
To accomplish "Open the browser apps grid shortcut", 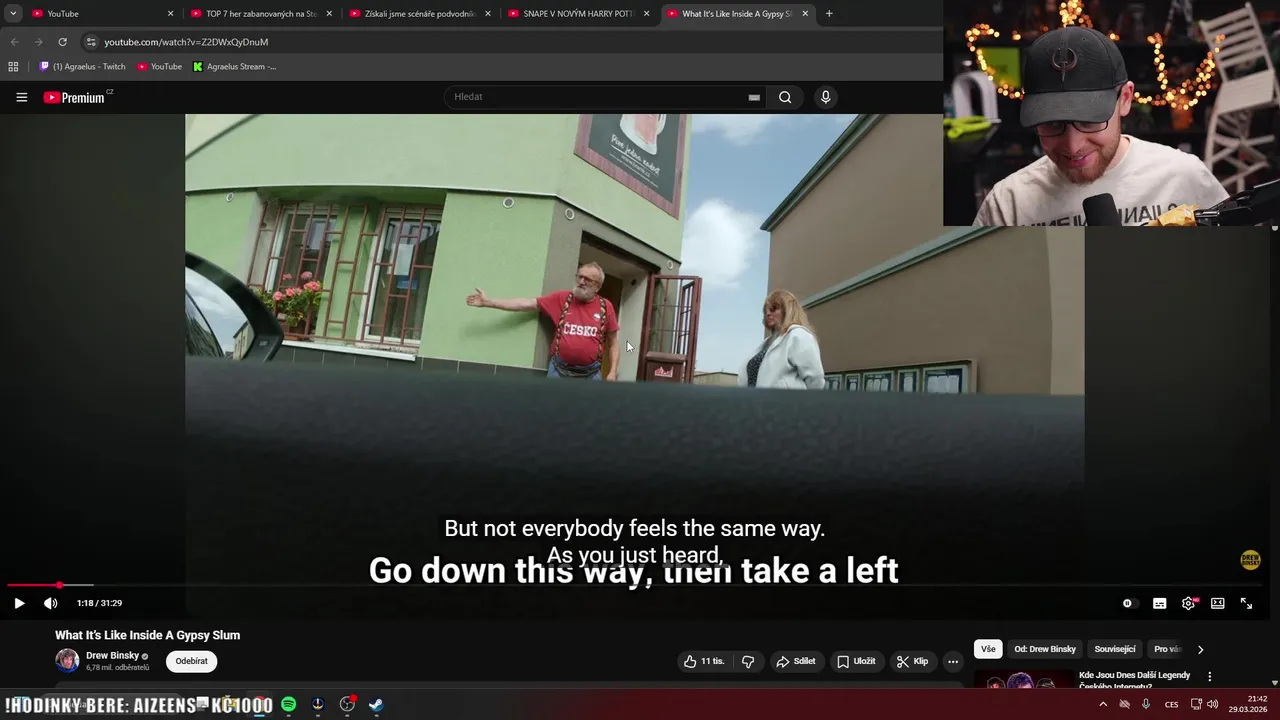I will (x=13, y=67).
